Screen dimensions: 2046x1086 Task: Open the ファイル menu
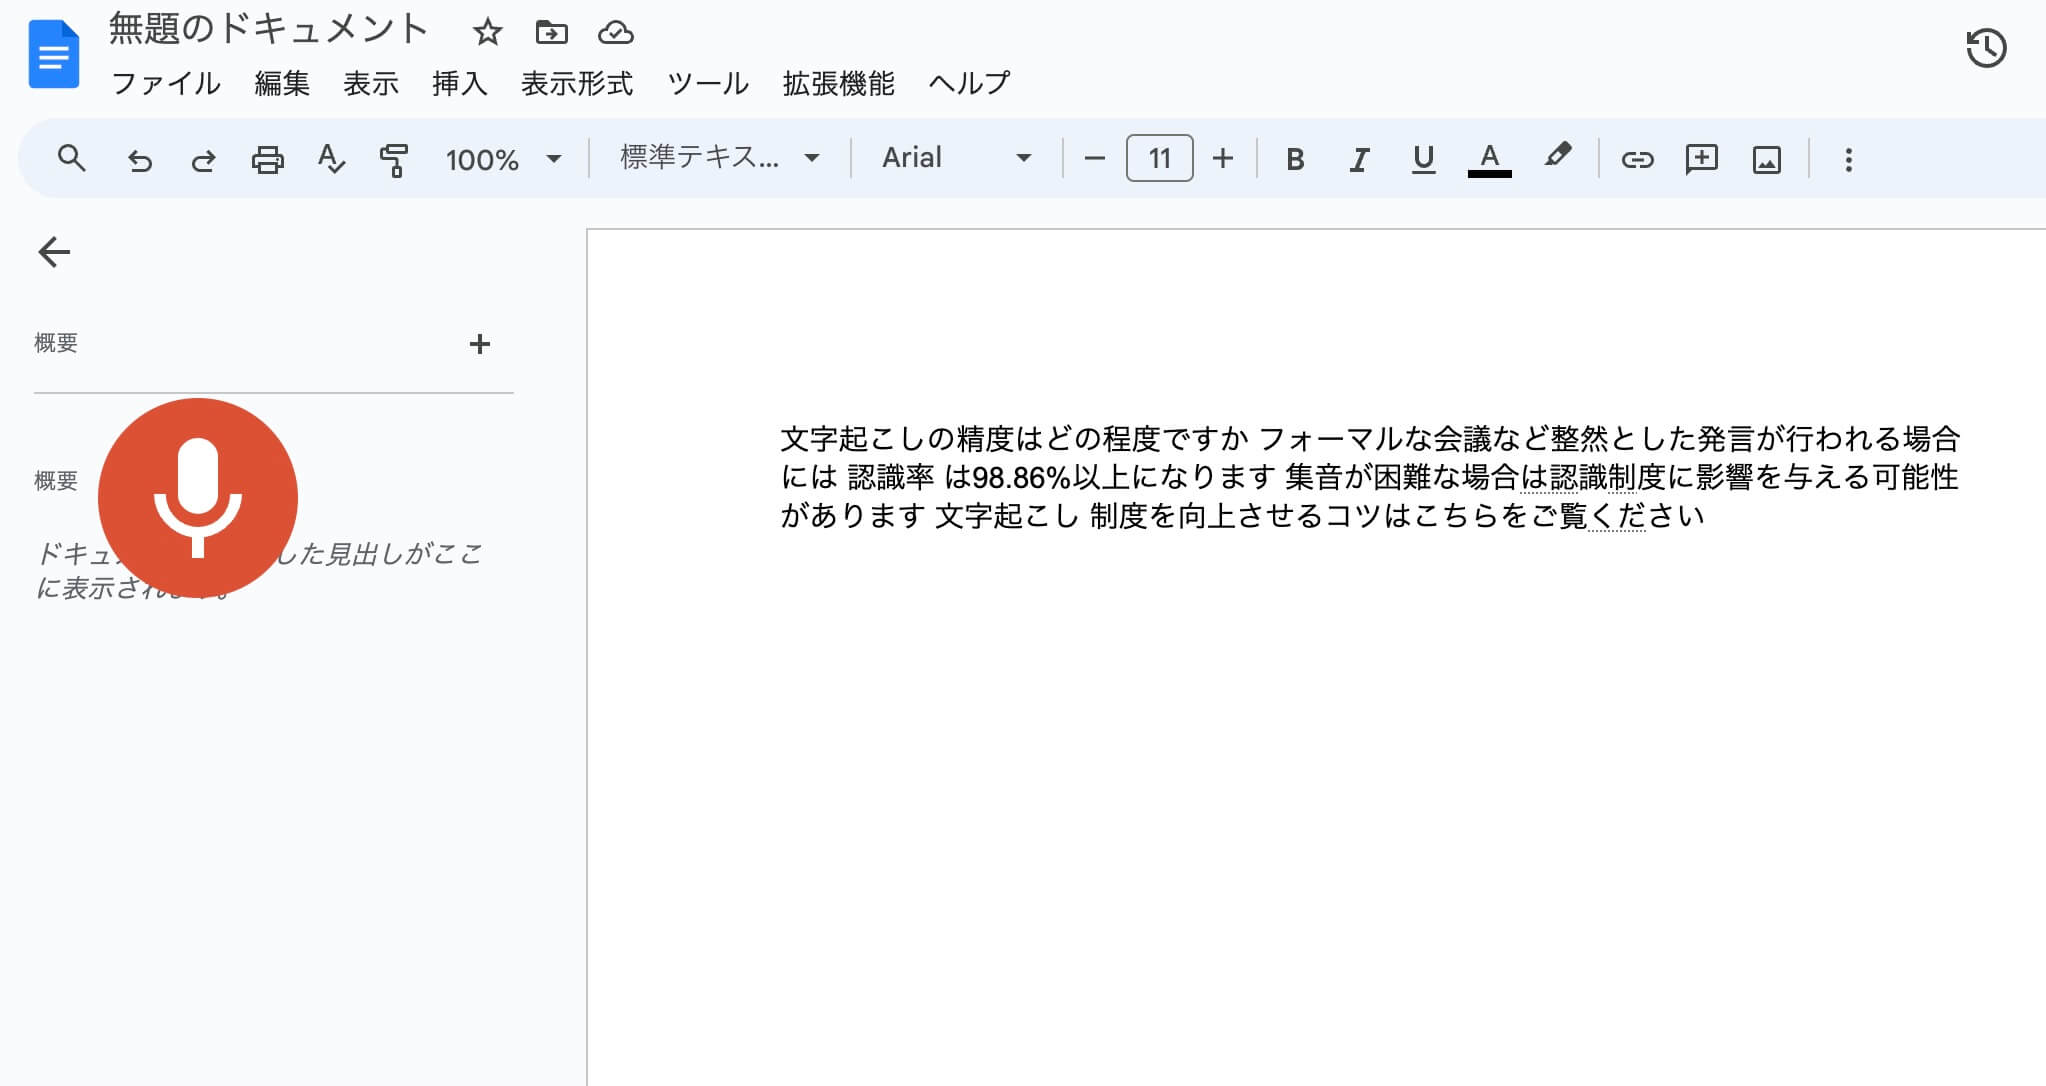coord(165,84)
